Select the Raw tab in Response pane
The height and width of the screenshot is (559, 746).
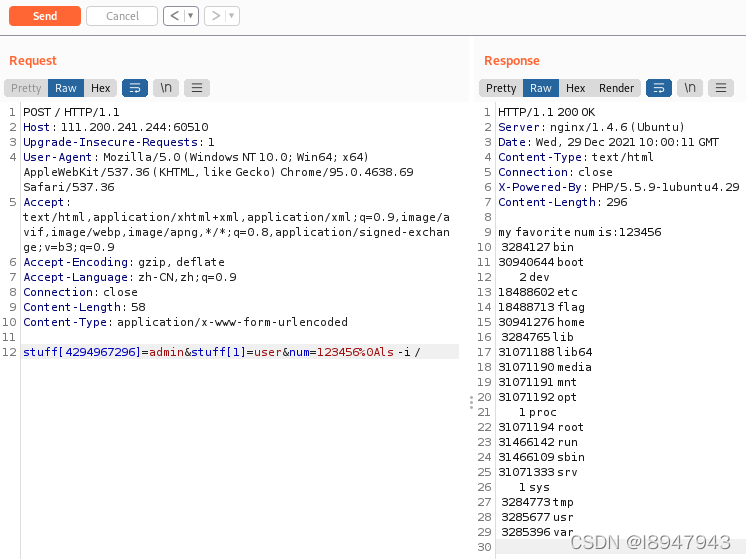[541, 88]
